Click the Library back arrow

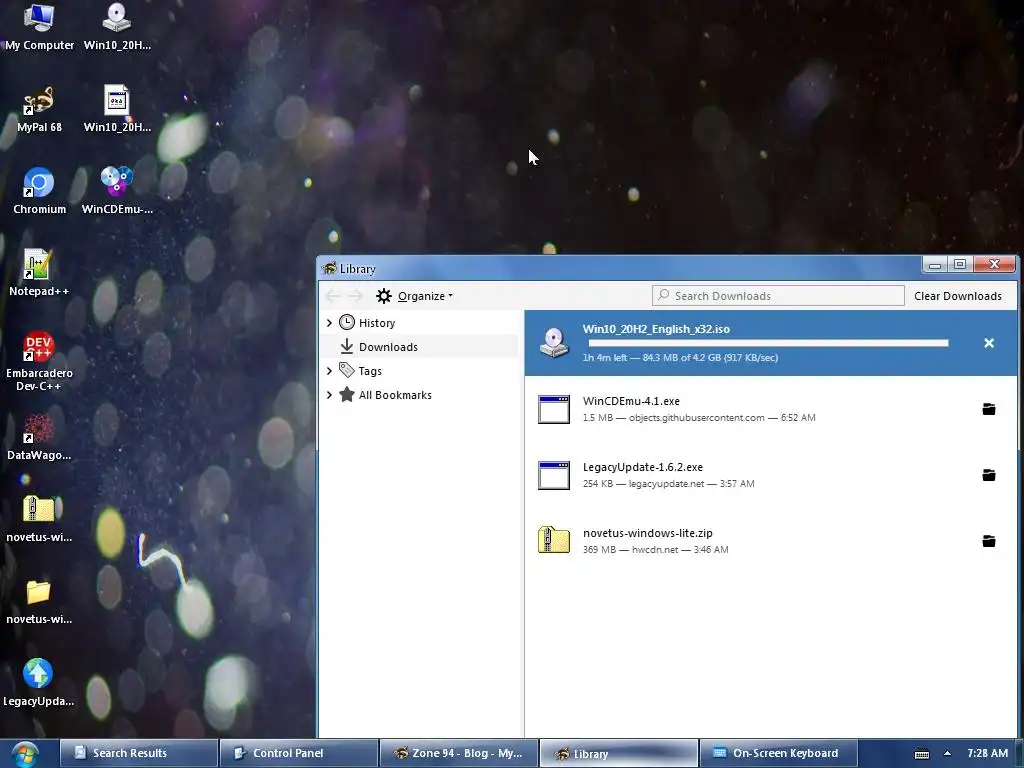click(333, 296)
